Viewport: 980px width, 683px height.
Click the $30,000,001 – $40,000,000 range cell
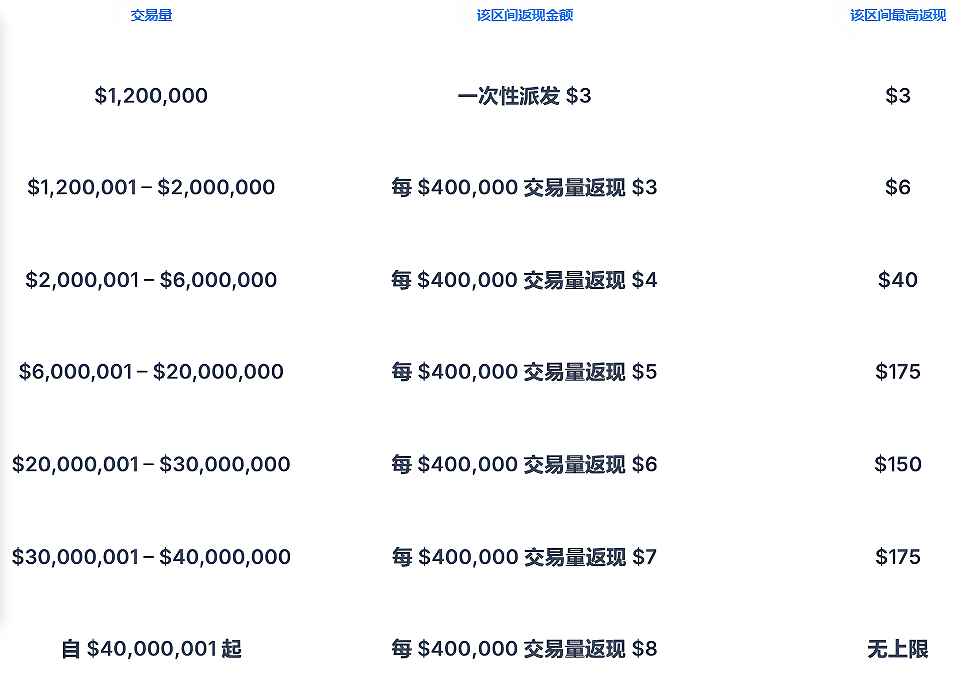pyautogui.click(x=151, y=556)
